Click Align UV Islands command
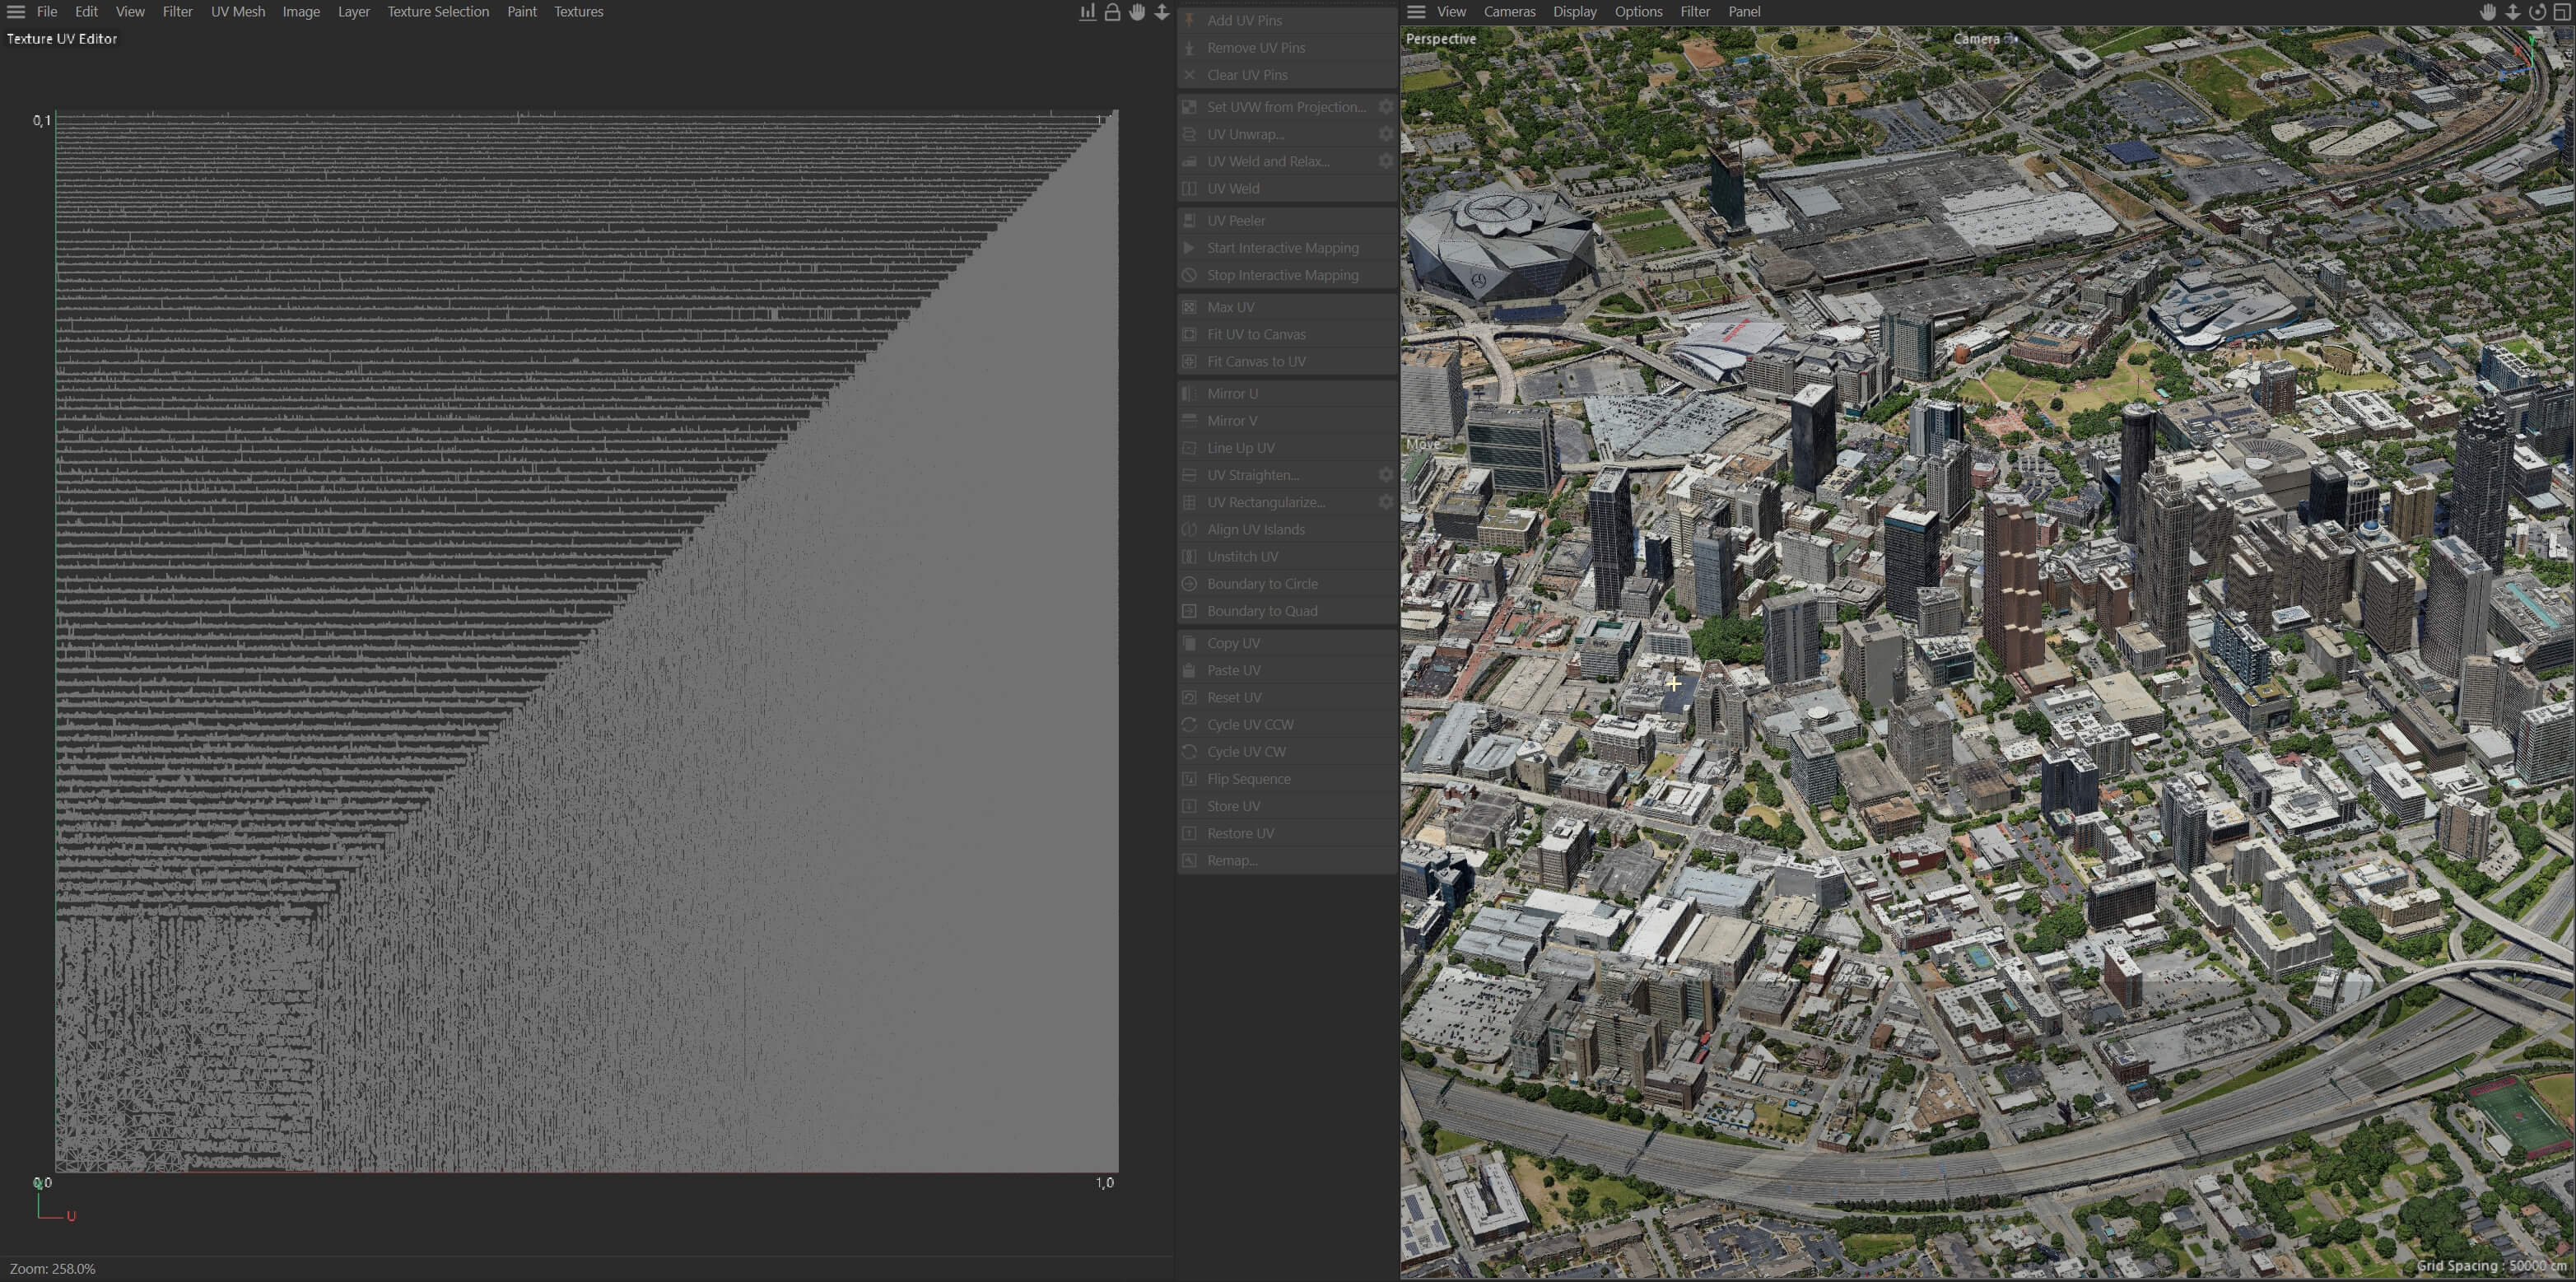The width and height of the screenshot is (2576, 1282). point(1288,529)
